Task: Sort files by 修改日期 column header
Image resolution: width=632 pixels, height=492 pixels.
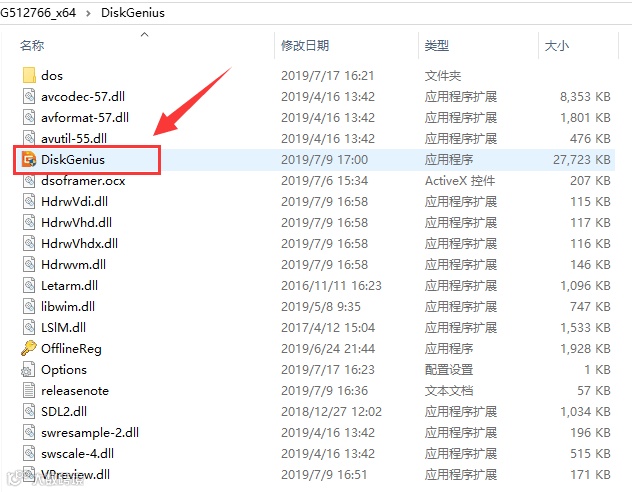Action: pos(305,45)
